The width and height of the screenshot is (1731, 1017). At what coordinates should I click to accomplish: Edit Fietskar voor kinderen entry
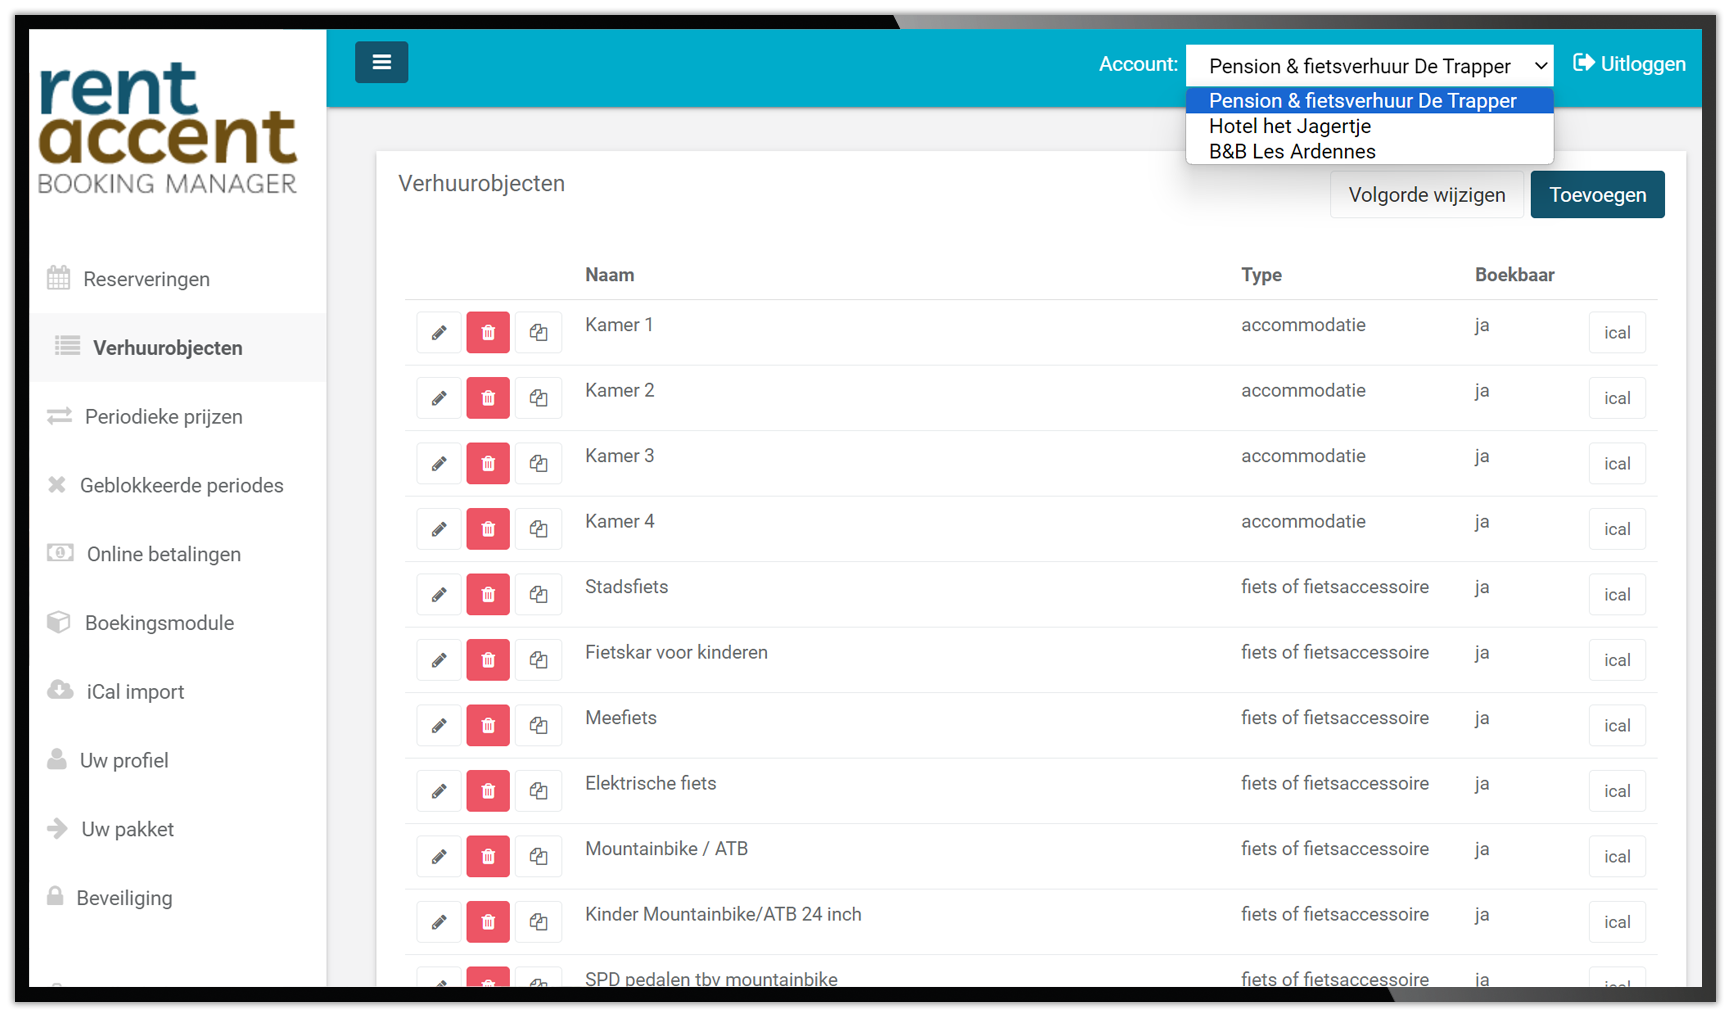click(x=439, y=660)
